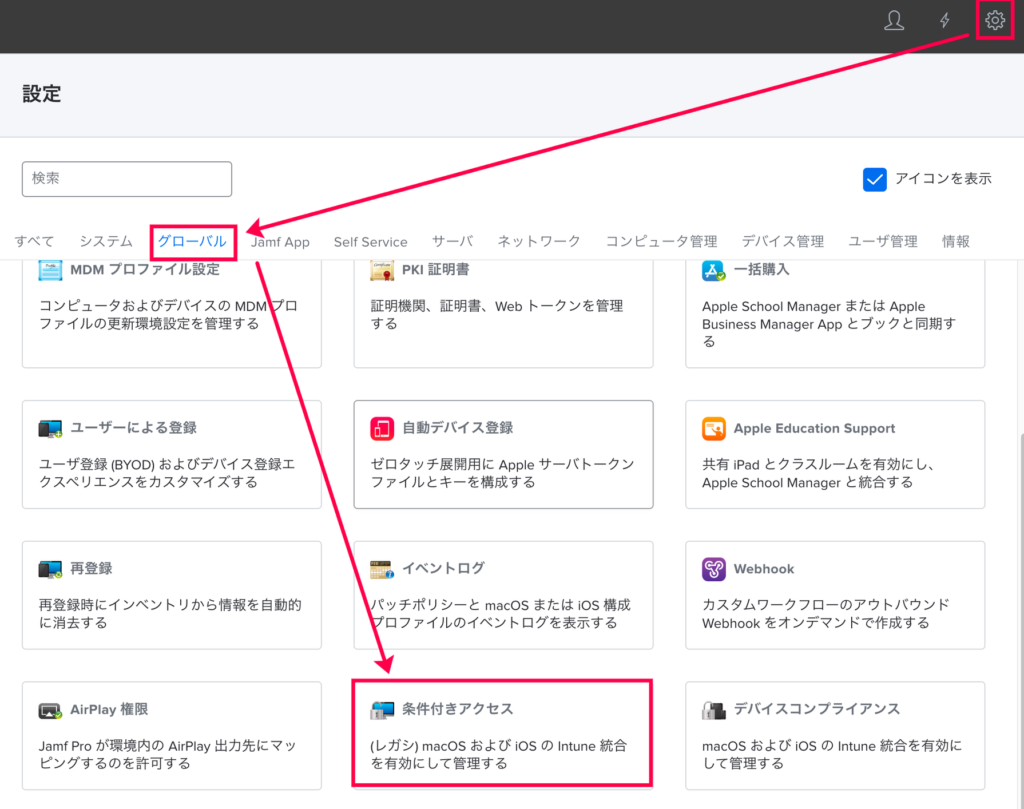Open the 再登録 settings title

click(x=91, y=569)
